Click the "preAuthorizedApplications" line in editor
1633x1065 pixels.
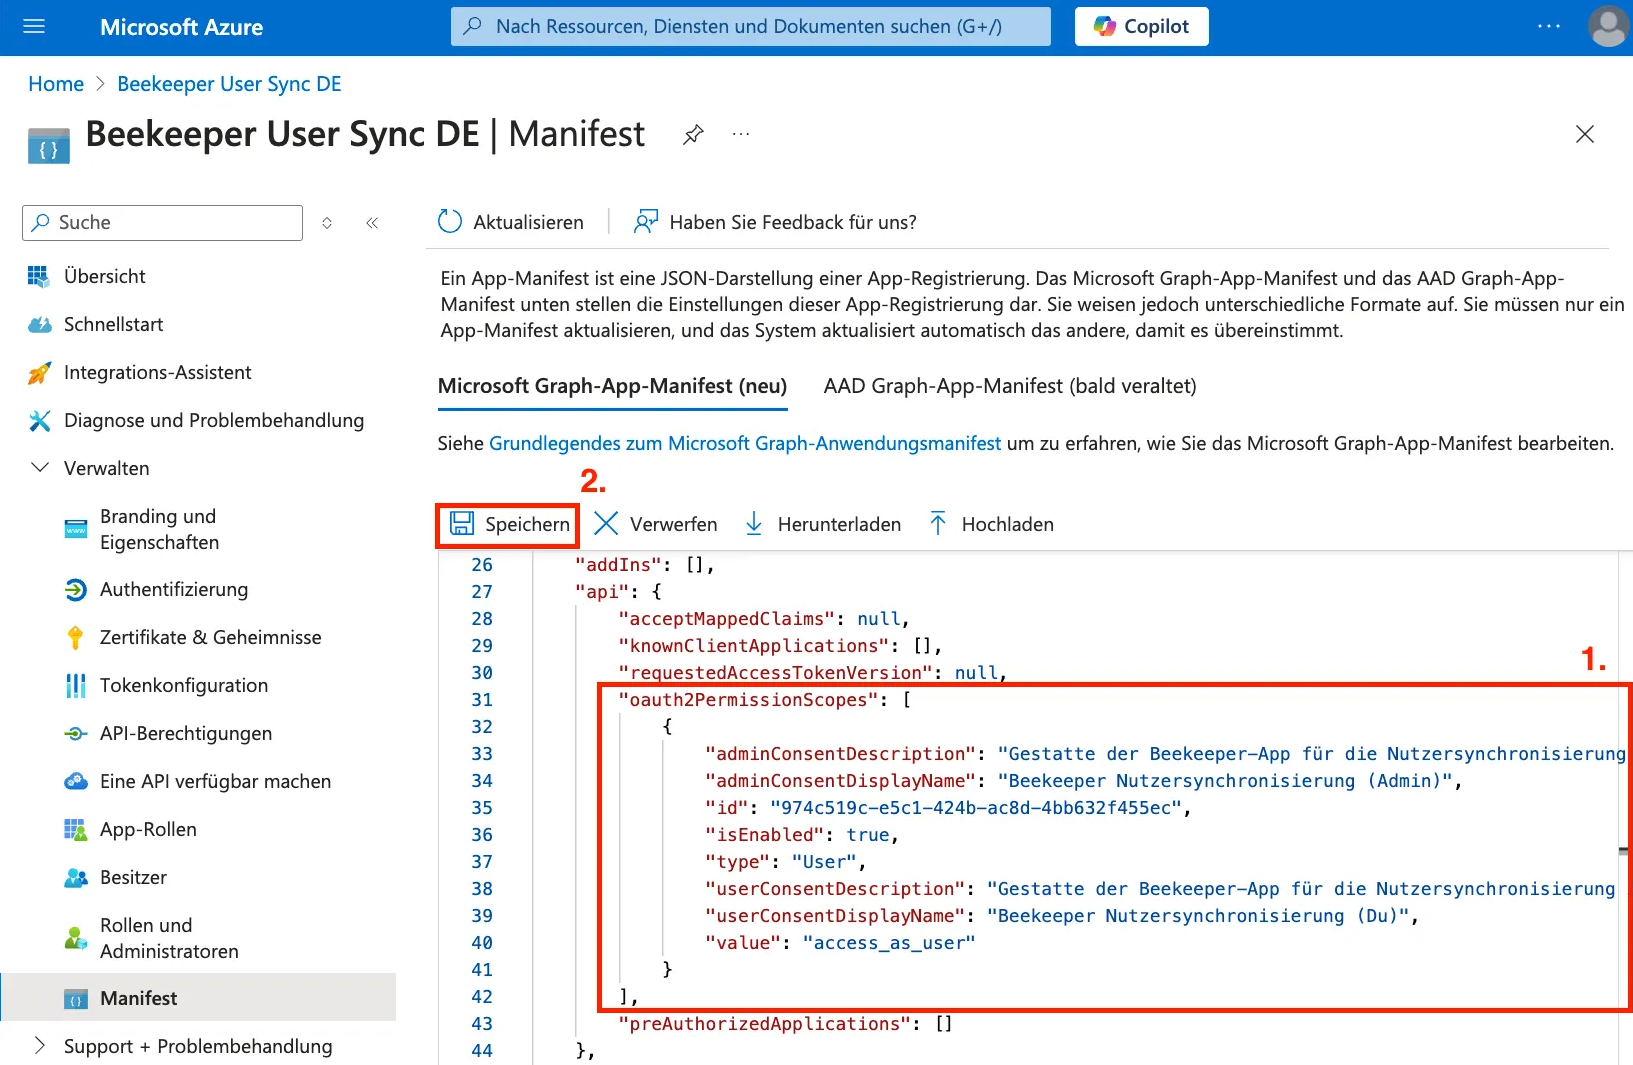click(x=786, y=1024)
